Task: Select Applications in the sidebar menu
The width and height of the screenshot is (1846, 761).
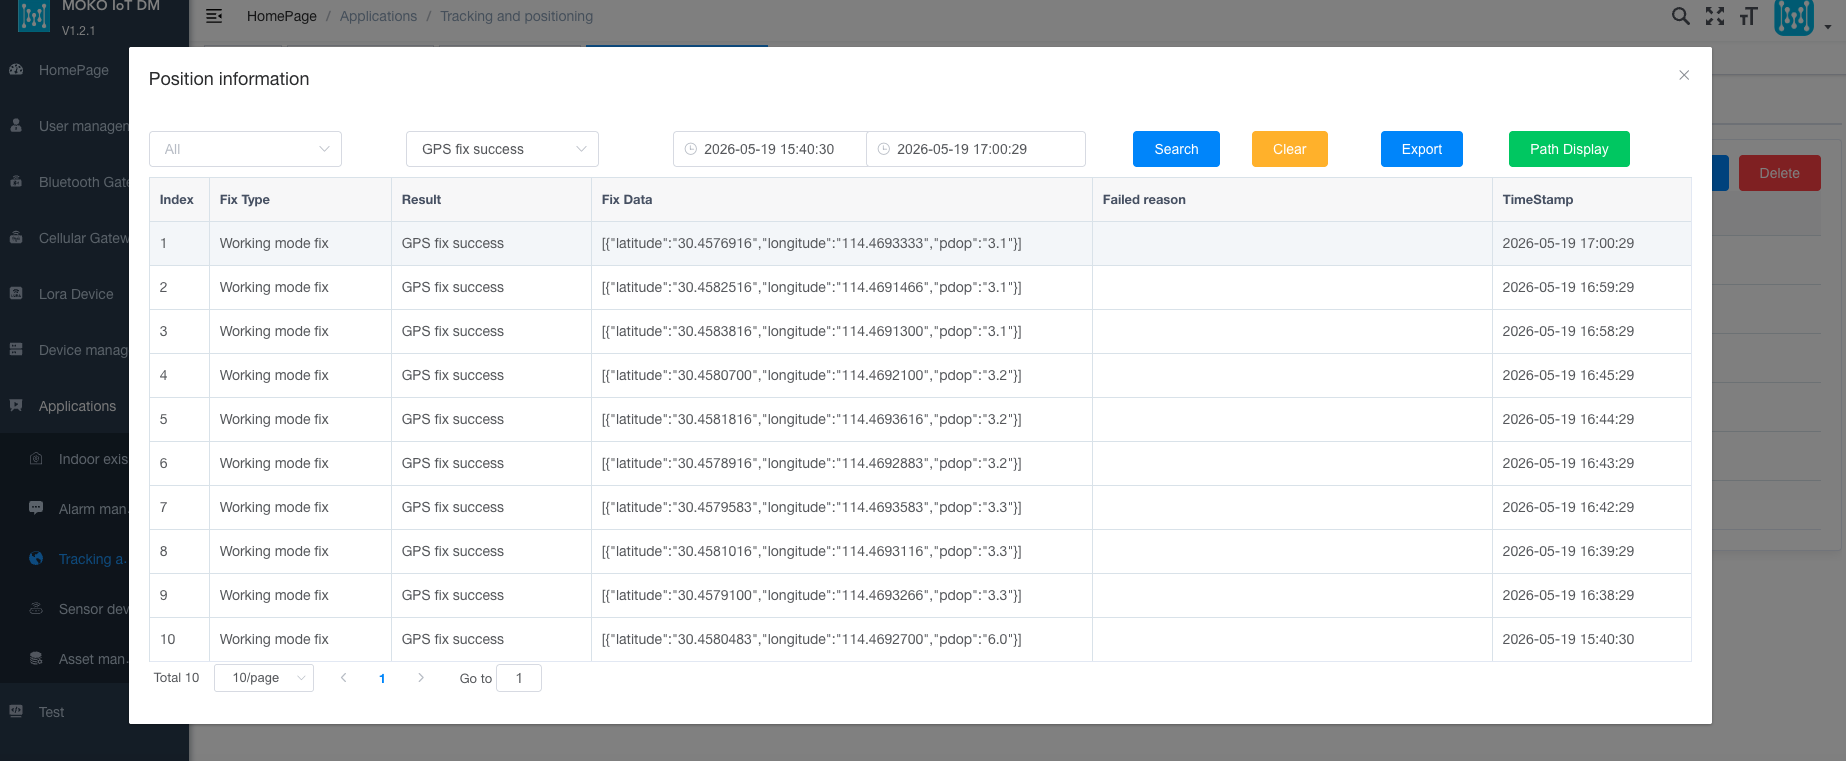Action: (x=77, y=406)
